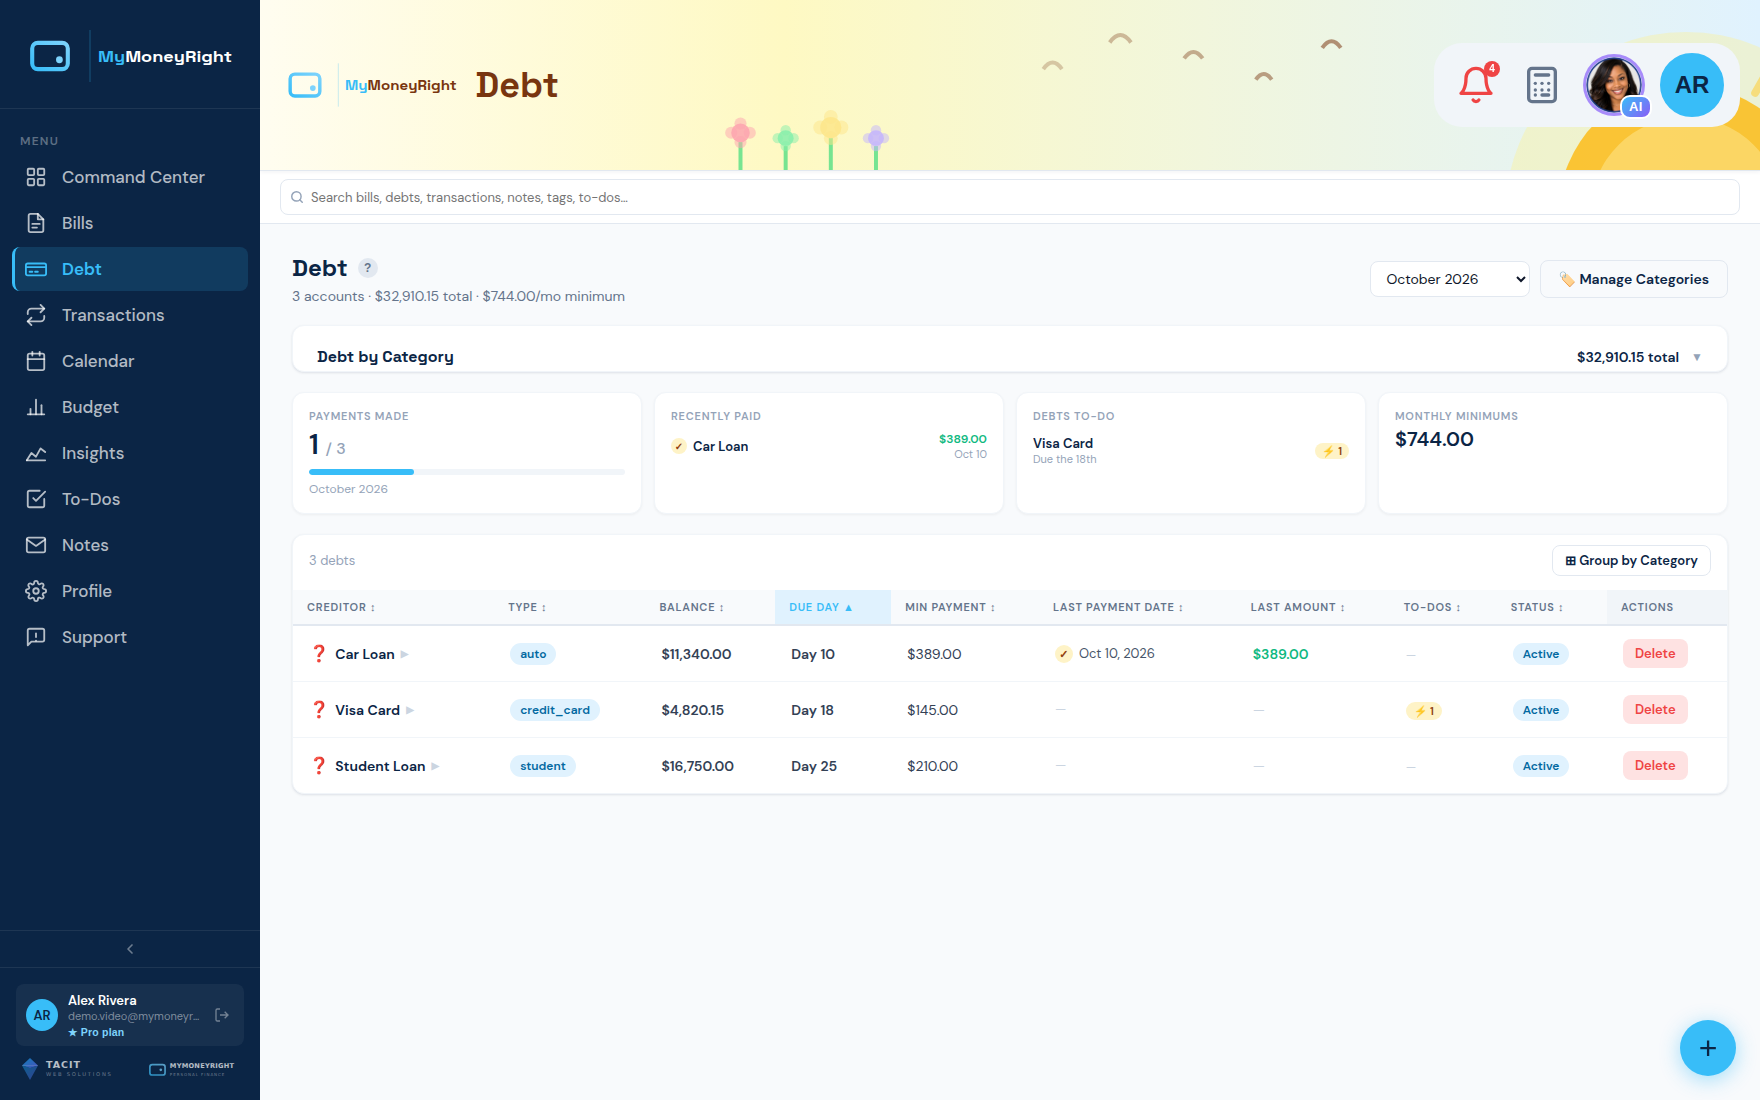1760x1100 pixels.
Task: Click the question mark icon for Student Loan
Action: pos(319,766)
